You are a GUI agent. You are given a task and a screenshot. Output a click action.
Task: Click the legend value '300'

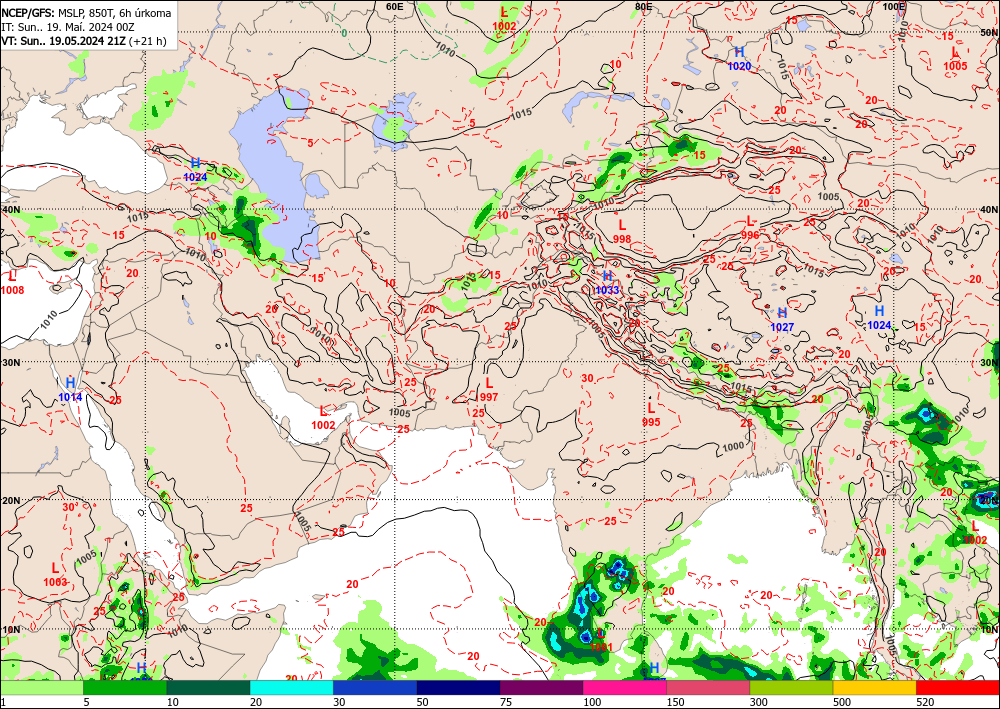(758, 702)
